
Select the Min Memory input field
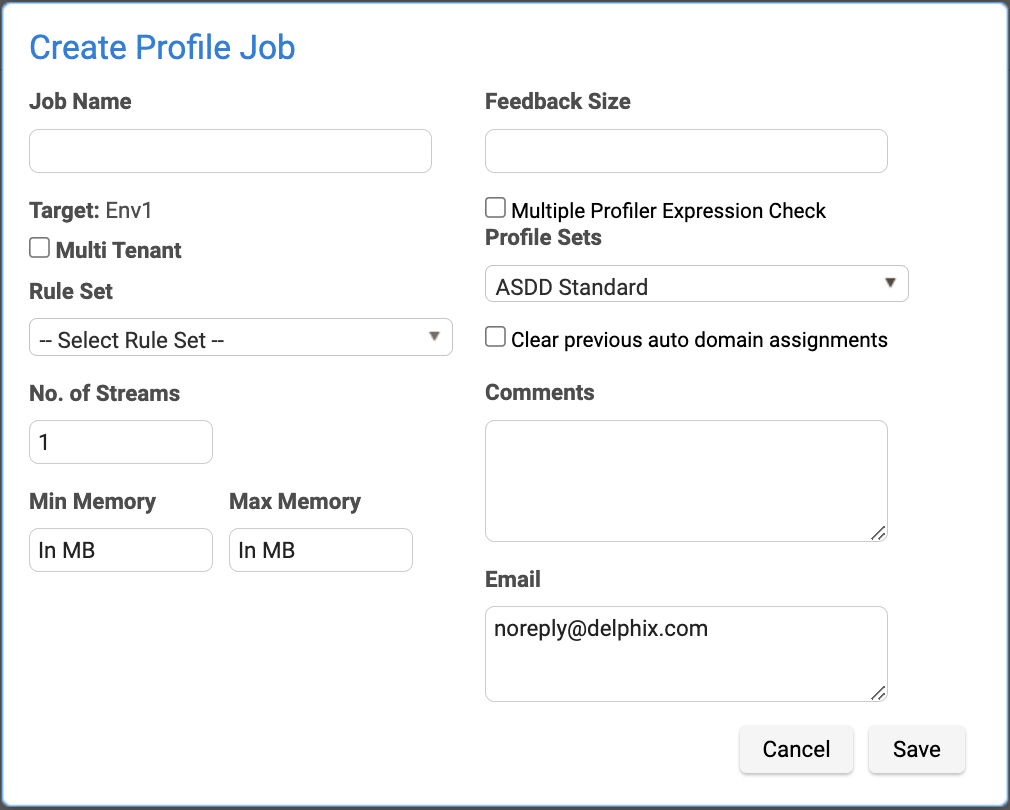click(121, 550)
